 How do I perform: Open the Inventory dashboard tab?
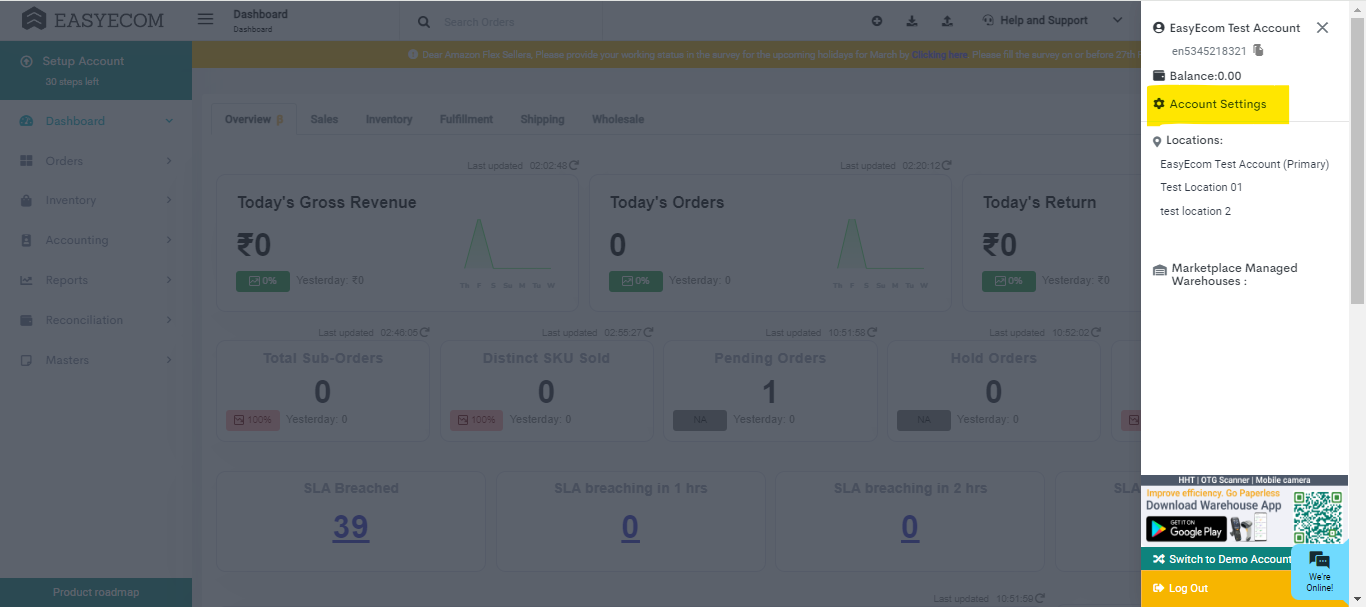389,119
